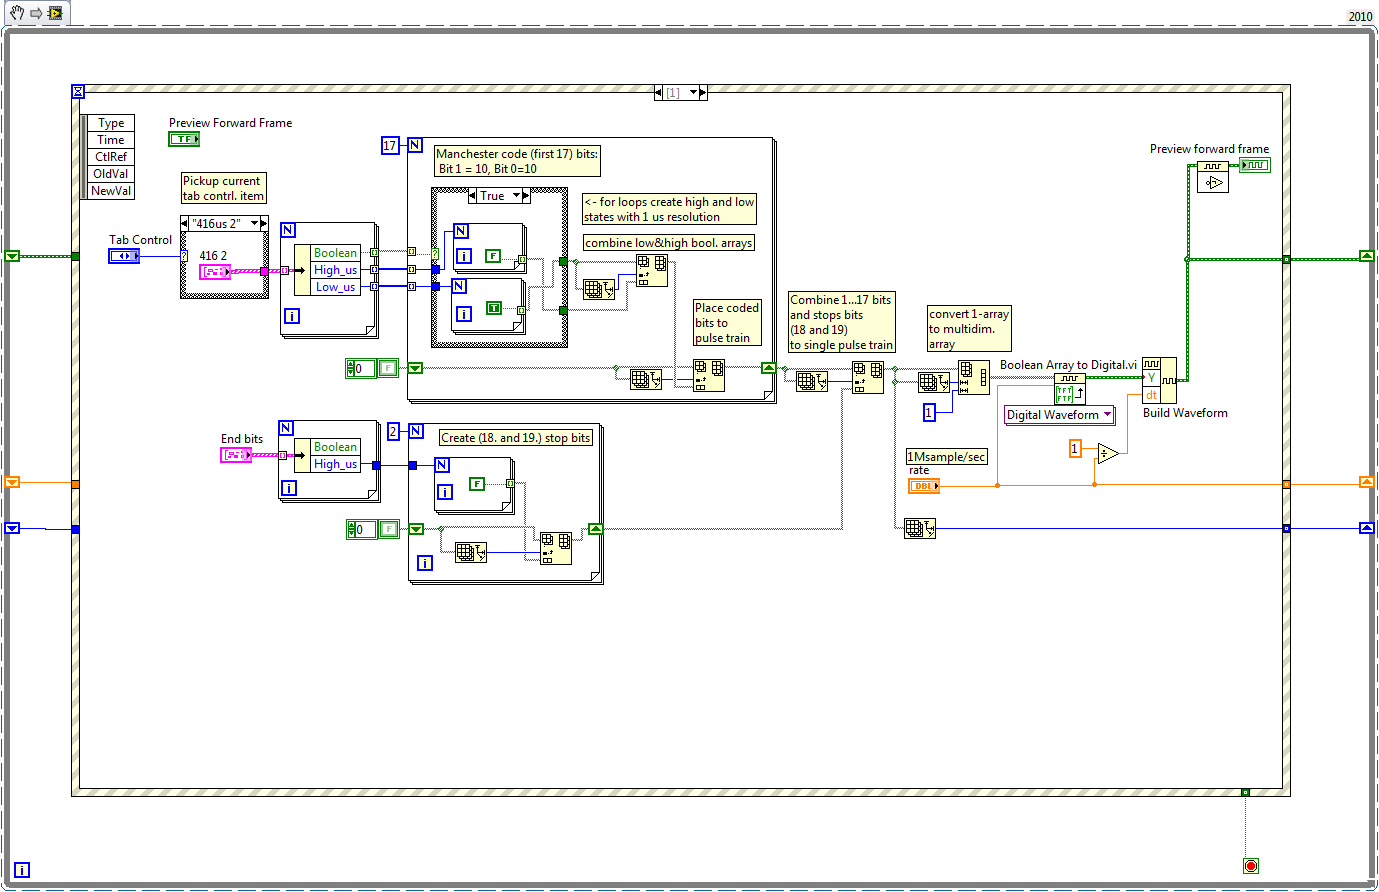Open the Digital Waveform selector dropdown
Screen dimensions: 1379x892
coord(1107,415)
